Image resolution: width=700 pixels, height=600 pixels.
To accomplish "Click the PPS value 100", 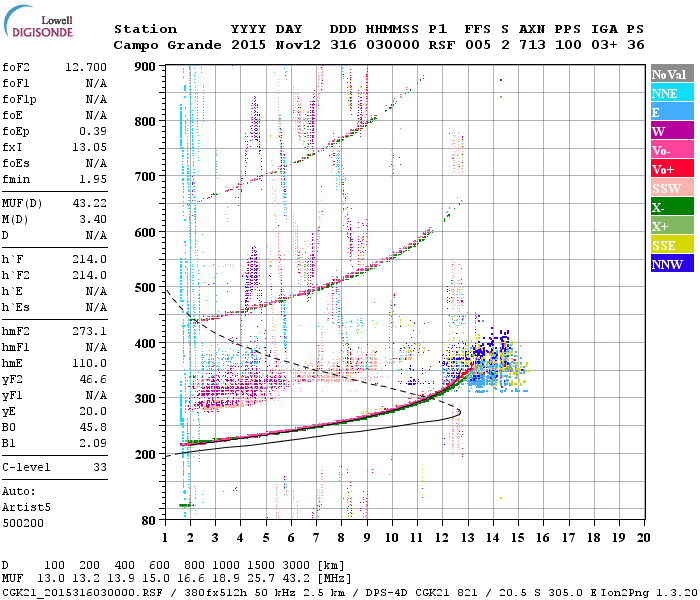I will click(568, 45).
